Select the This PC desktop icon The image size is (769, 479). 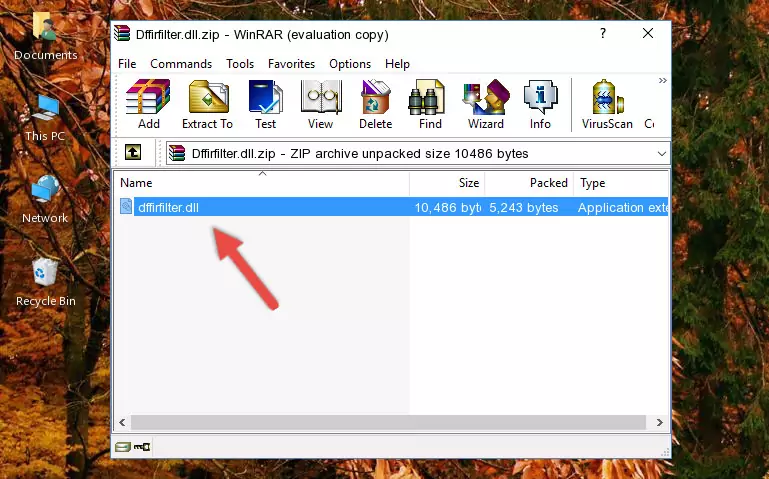(x=45, y=118)
